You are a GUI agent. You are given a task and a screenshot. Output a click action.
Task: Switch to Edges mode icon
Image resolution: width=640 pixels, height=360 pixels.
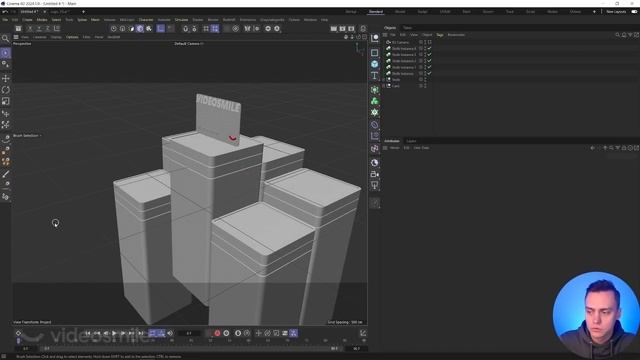pyautogui.click(x=122, y=29)
